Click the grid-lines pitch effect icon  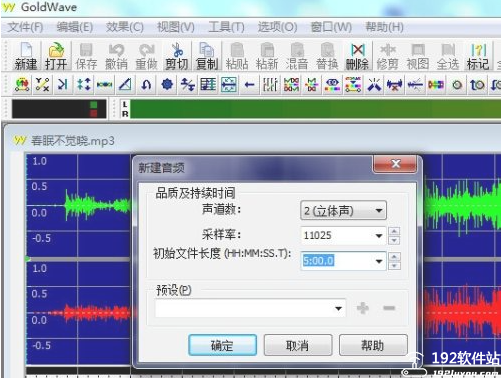[208, 85]
